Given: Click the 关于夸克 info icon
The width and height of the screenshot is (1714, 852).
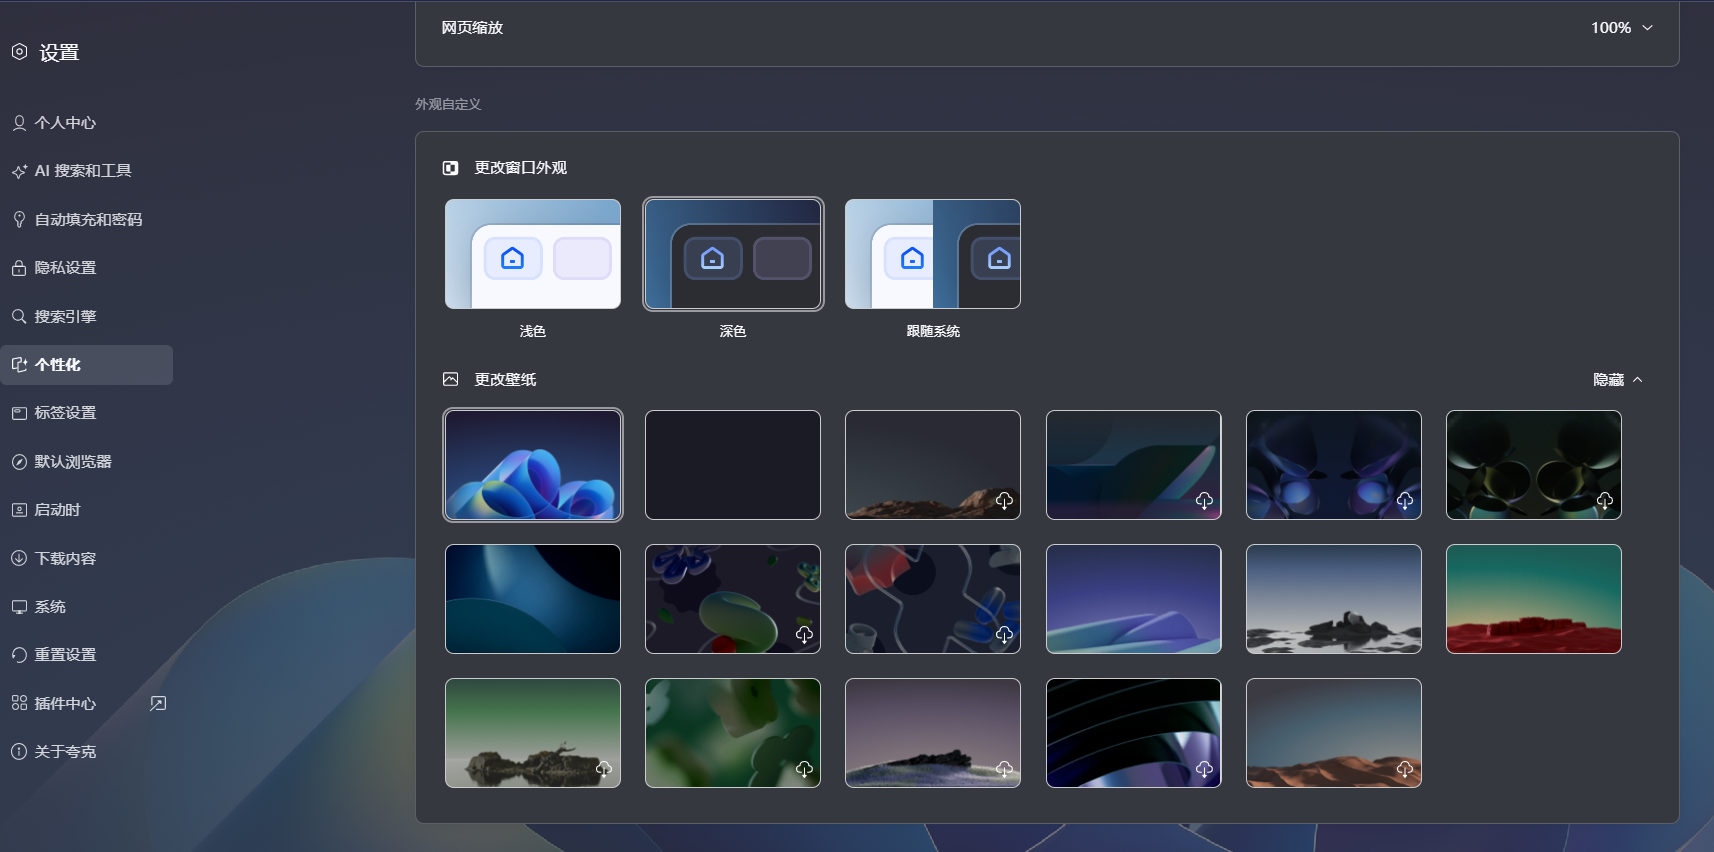Looking at the screenshot, I should pos(19,752).
